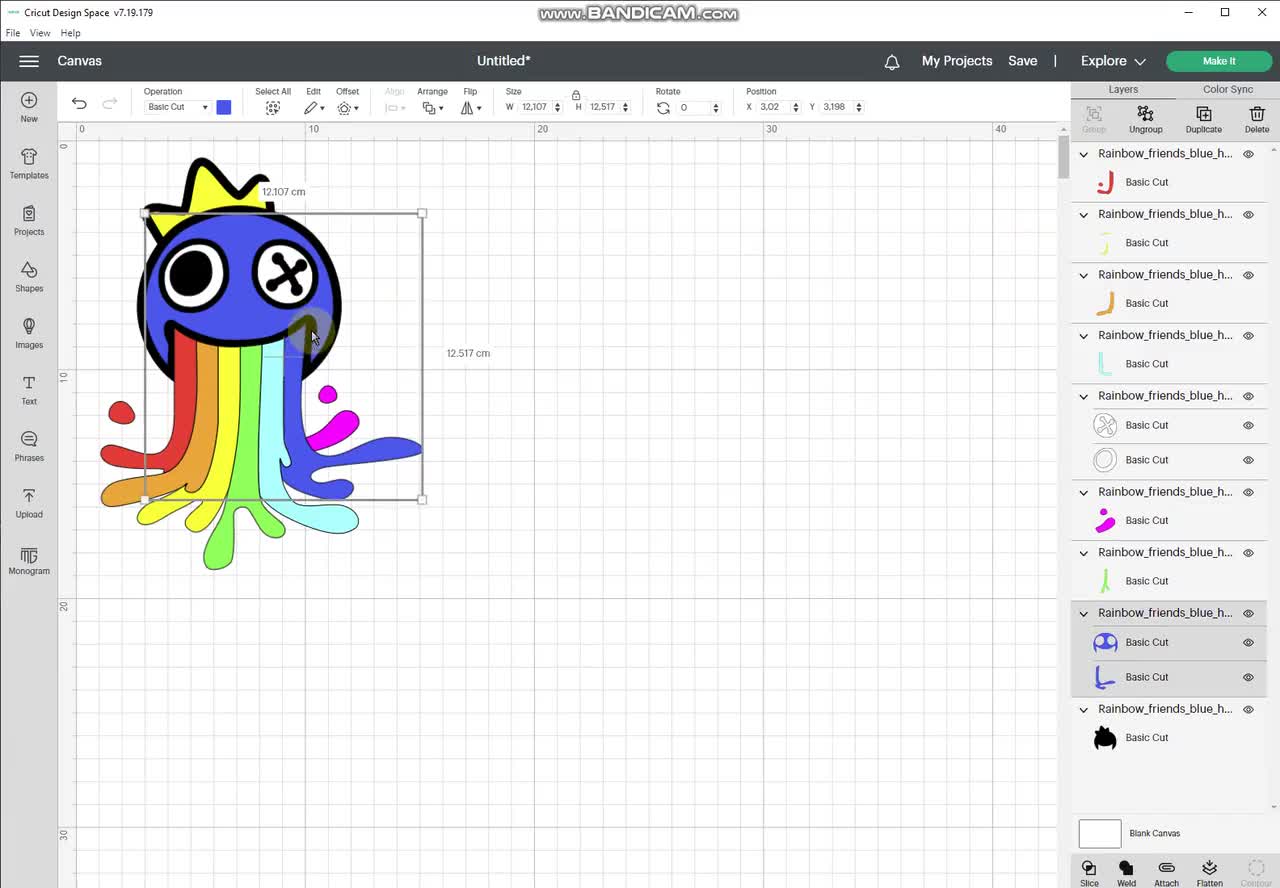
Task: Attach the selected layers
Action: click(1166, 873)
